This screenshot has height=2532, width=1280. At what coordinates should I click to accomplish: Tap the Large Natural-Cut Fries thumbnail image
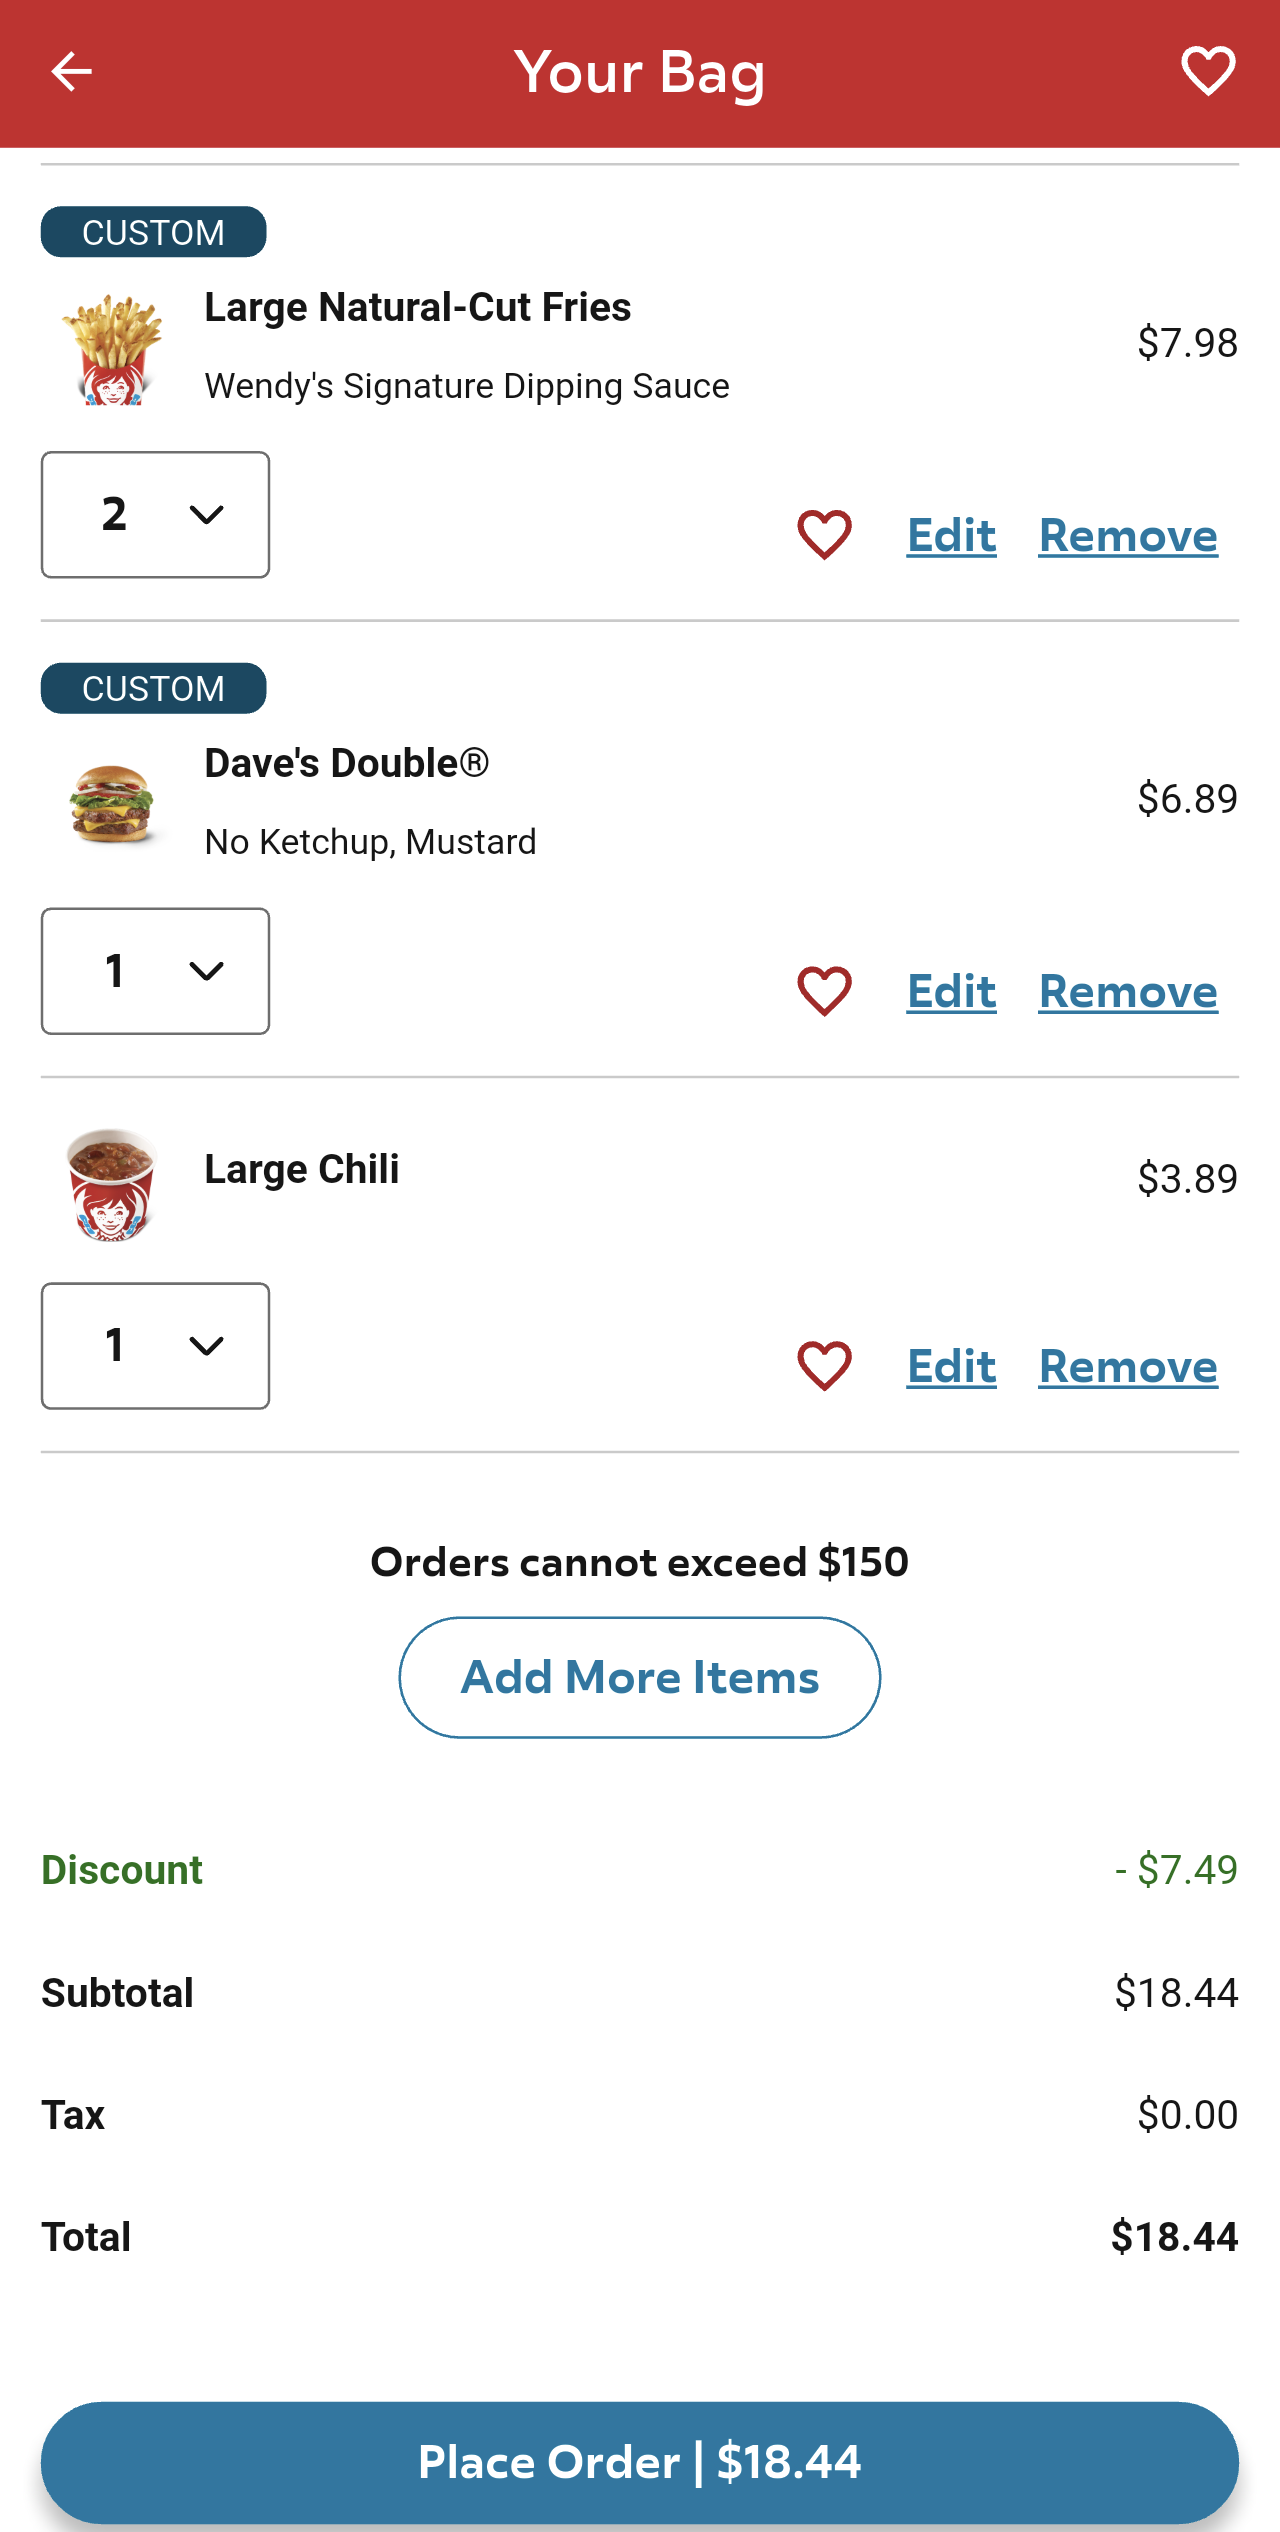(x=113, y=347)
